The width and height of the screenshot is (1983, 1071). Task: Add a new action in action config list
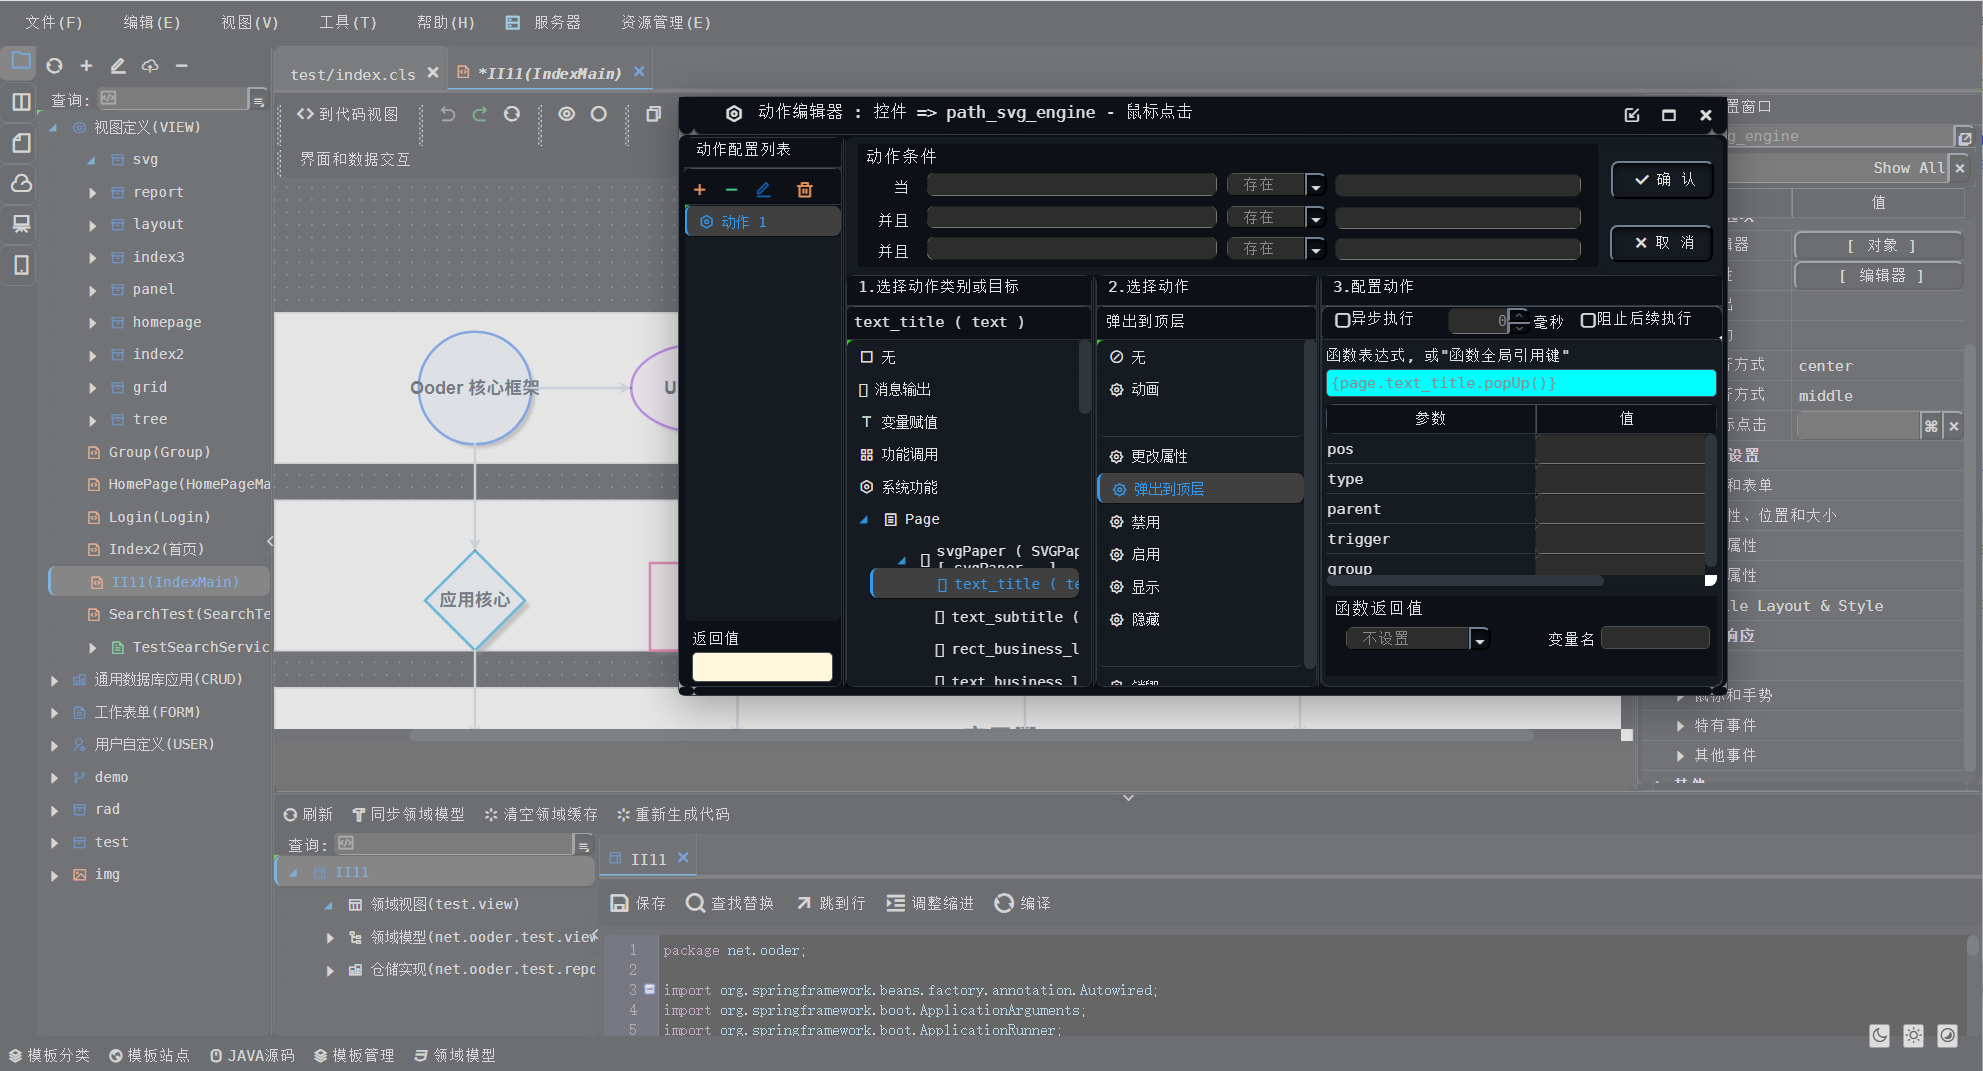[700, 190]
